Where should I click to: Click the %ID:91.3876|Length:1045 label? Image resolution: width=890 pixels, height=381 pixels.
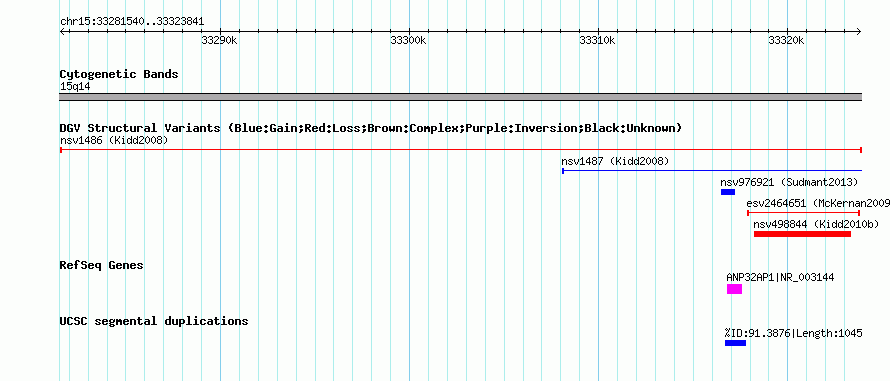[794, 333]
